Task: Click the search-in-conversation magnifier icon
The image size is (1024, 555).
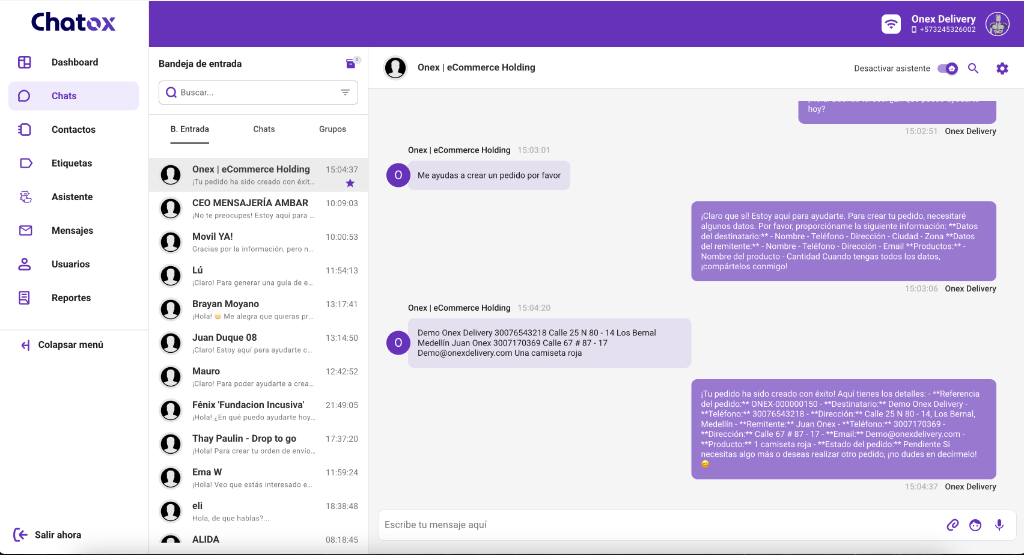Action: 973,68
